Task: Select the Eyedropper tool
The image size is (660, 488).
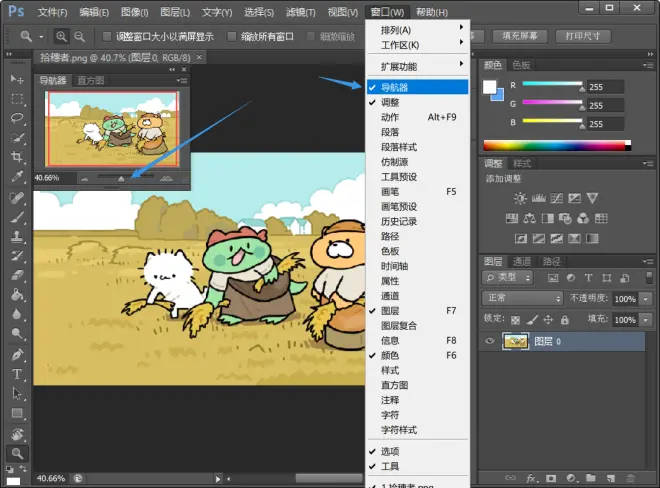Action: (17, 176)
